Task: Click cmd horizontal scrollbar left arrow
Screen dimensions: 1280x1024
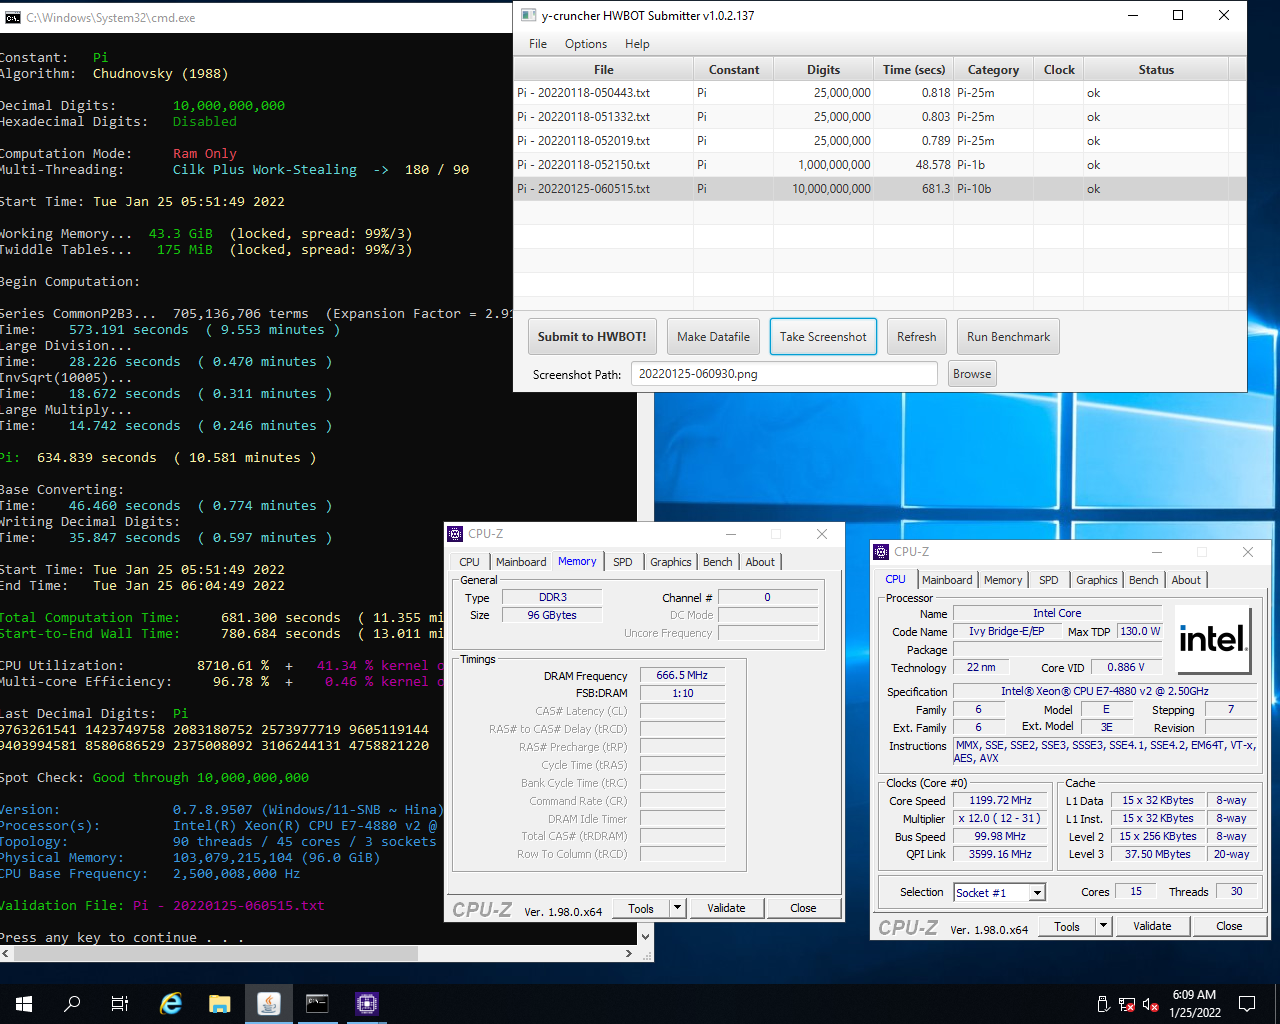Action: tap(7, 953)
